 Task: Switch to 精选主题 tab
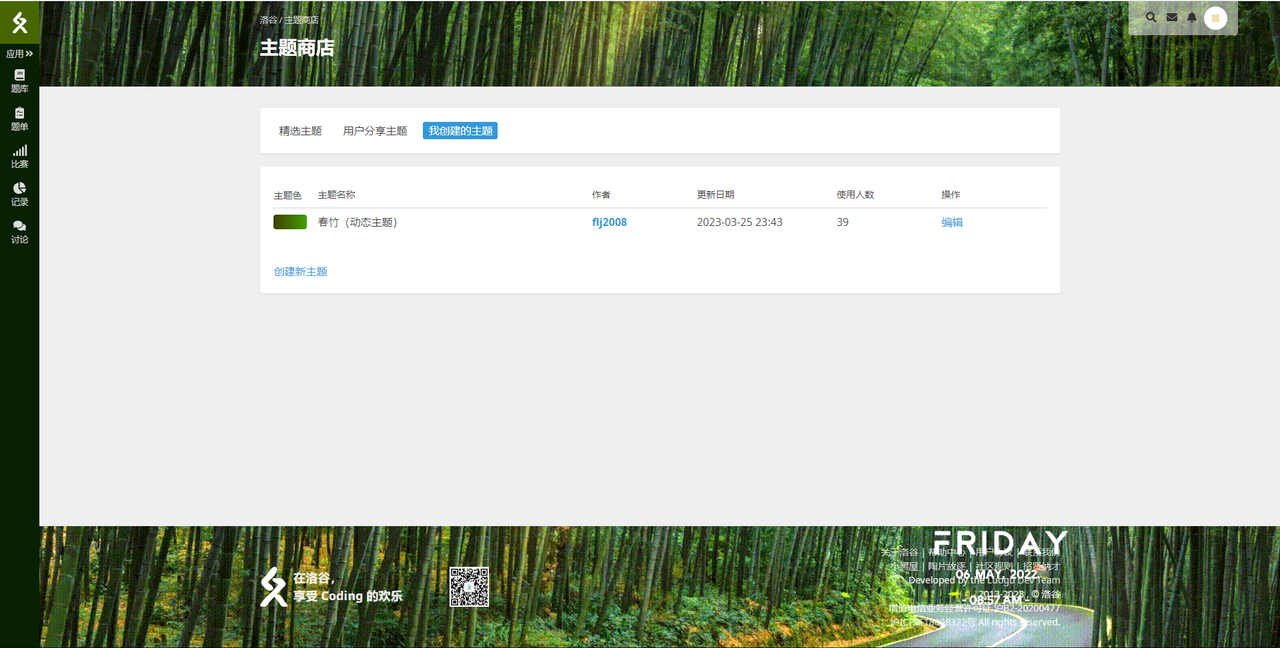tap(301, 131)
